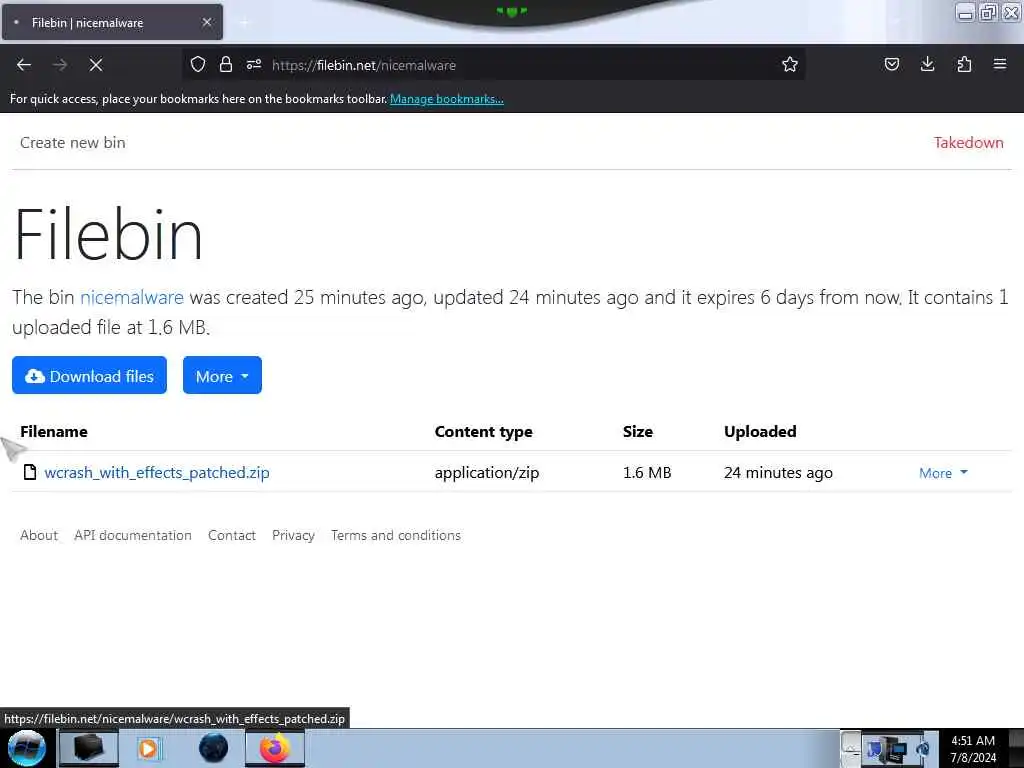Open the Pocket save icon
This screenshot has height=768, width=1024.
point(891,64)
